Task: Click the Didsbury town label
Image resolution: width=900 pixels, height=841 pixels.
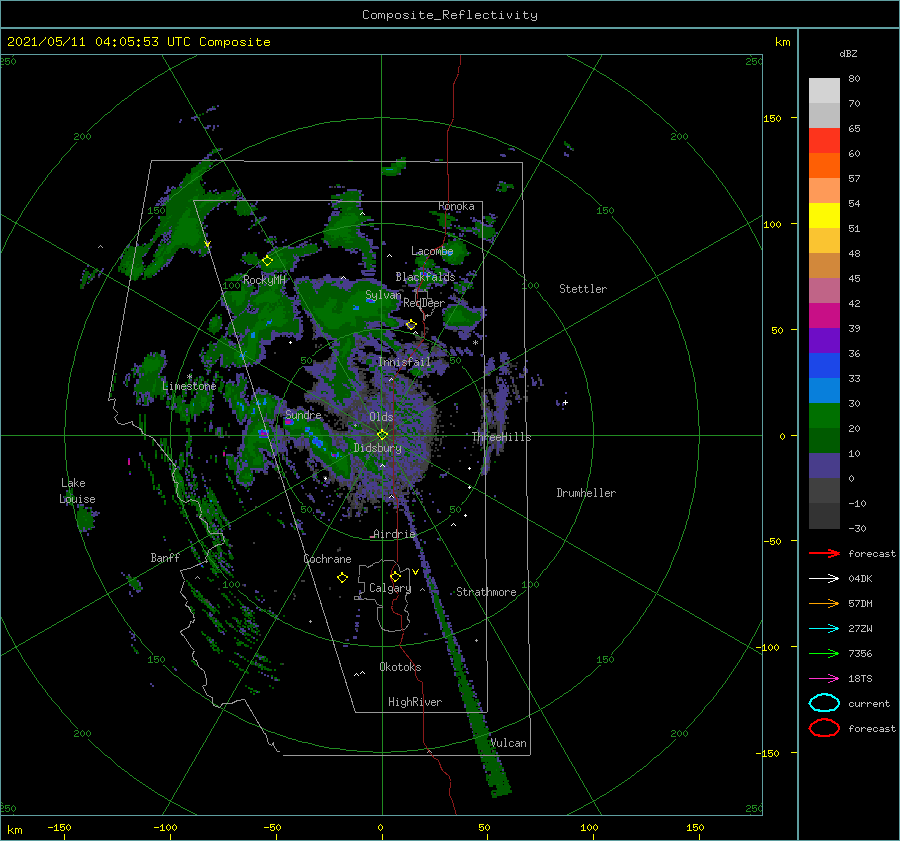Action: 377,448
